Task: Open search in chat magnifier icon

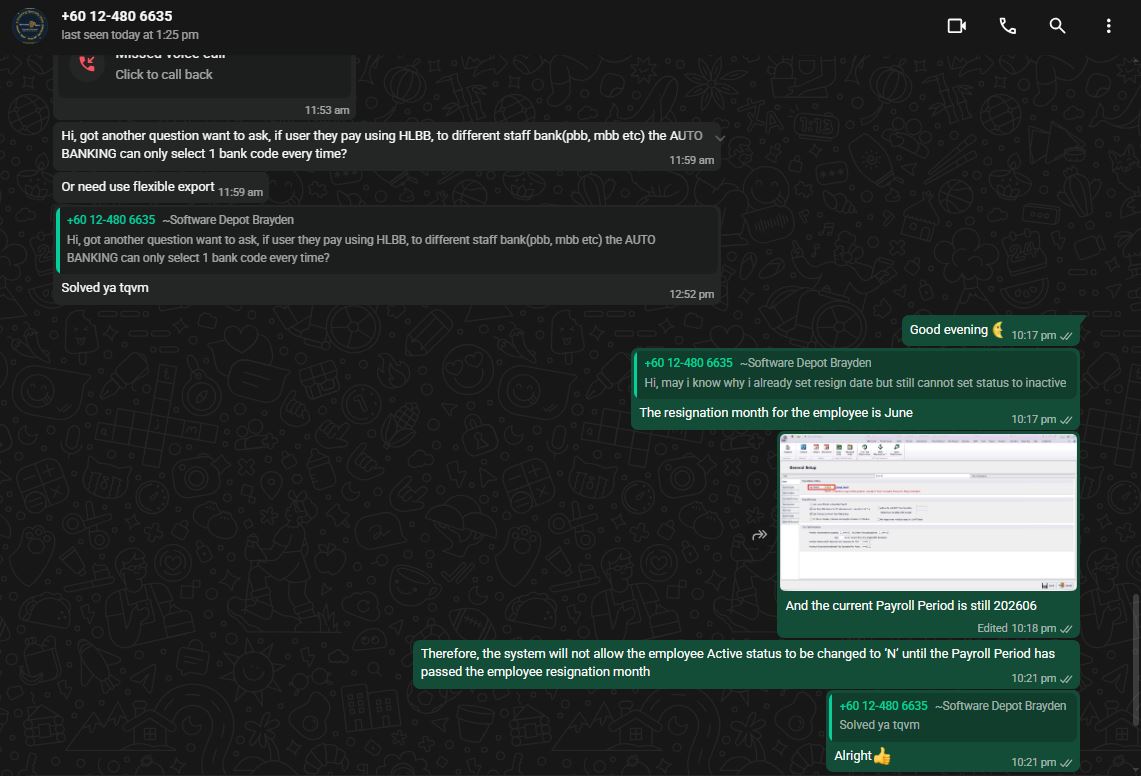Action: [x=1057, y=26]
